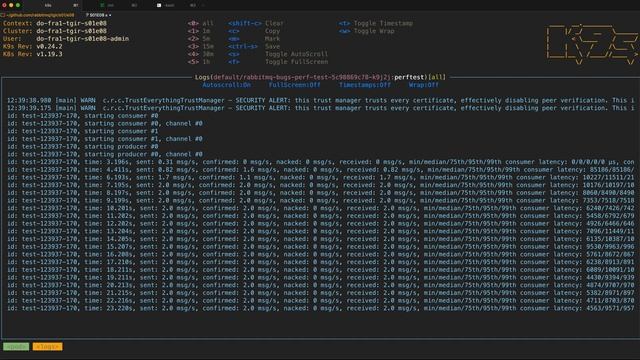
Task: Click the log line with time: 16.208s
Action: tap(321, 254)
